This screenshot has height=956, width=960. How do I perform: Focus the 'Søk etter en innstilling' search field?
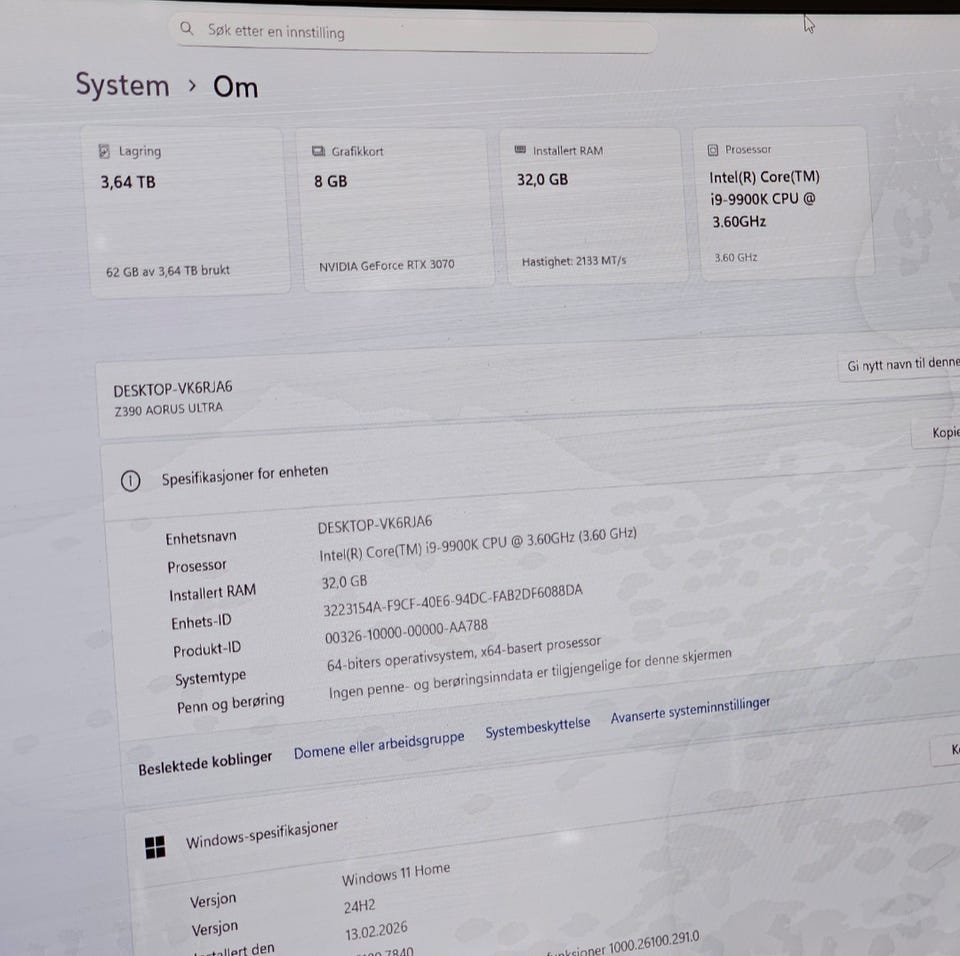413,33
